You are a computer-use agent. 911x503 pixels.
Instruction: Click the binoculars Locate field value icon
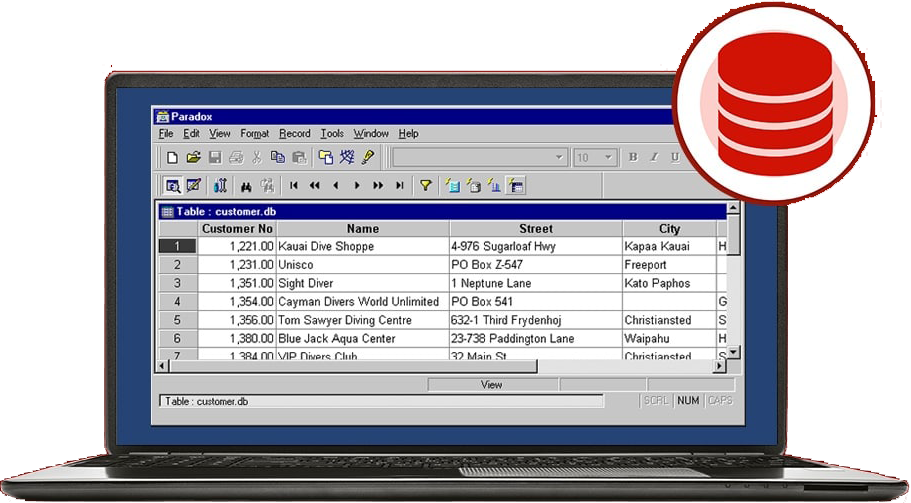coord(246,185)
